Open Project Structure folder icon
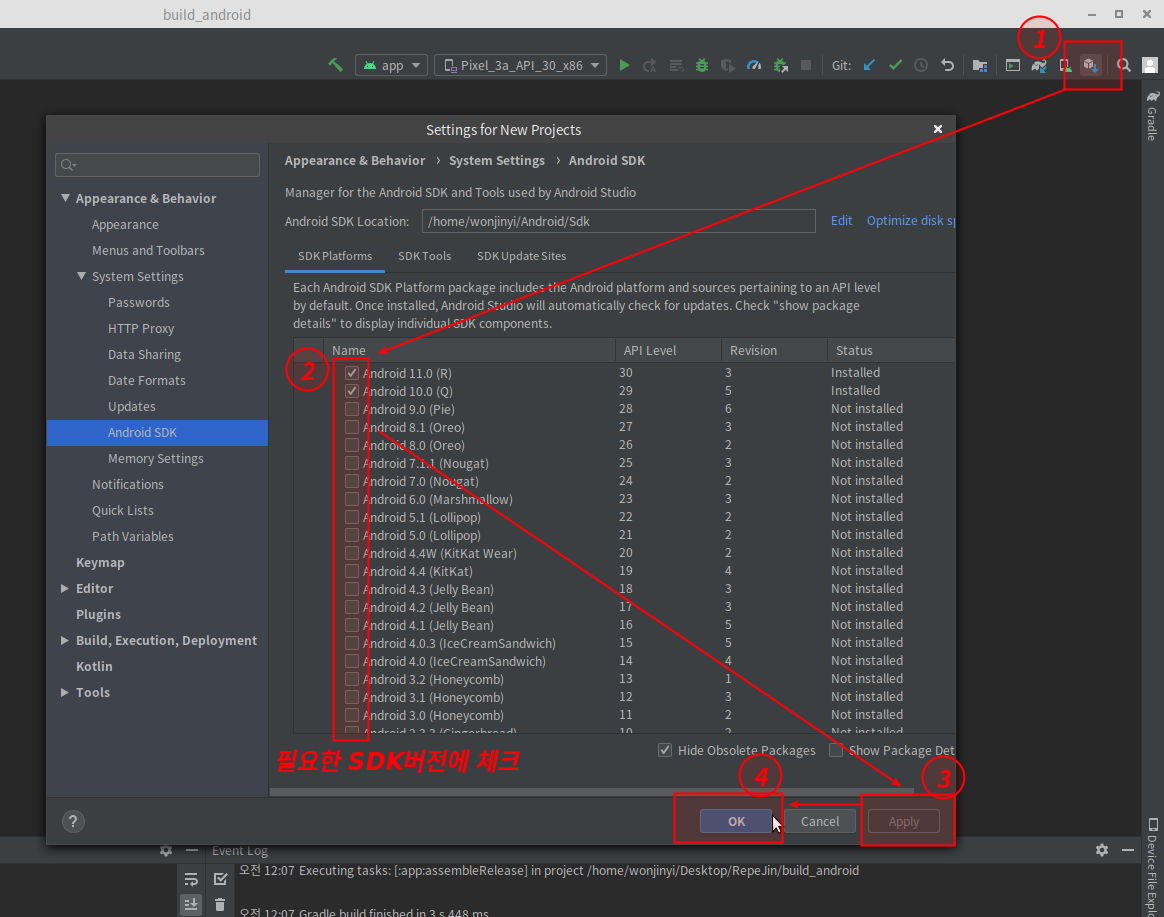1164x917 pixels. (980, 65)
